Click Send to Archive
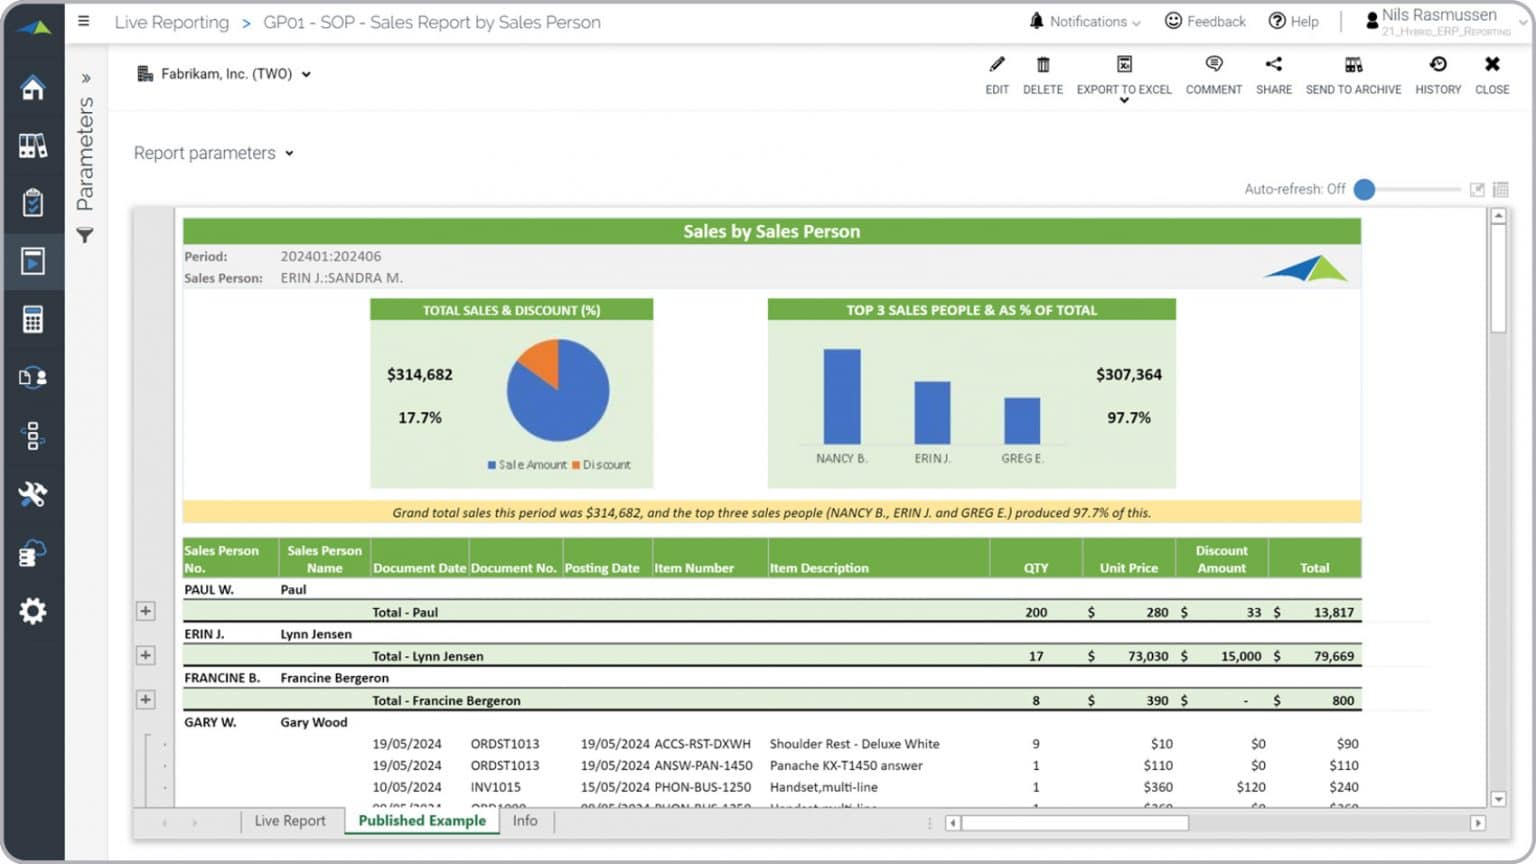1536x864 pixels. coord(1353,75)
